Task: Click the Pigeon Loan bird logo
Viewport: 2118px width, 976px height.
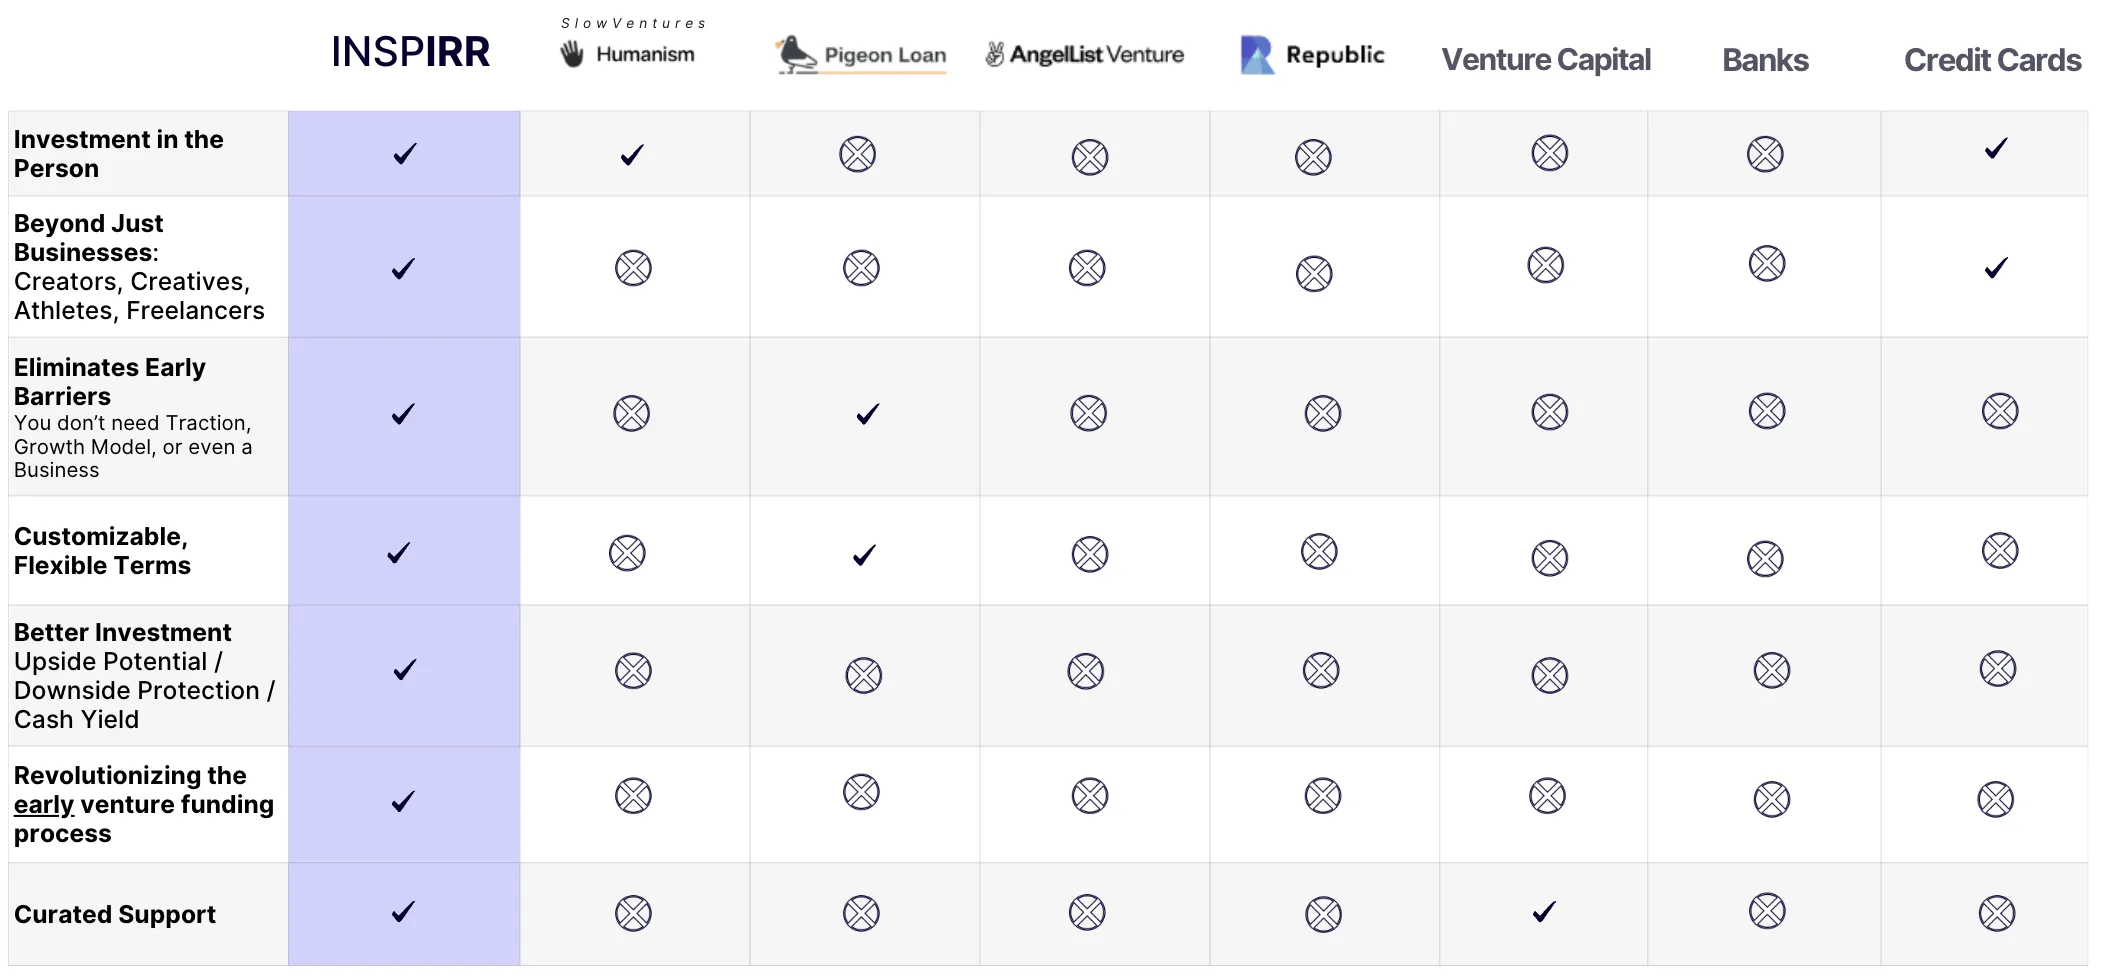Action: (797, 55)
